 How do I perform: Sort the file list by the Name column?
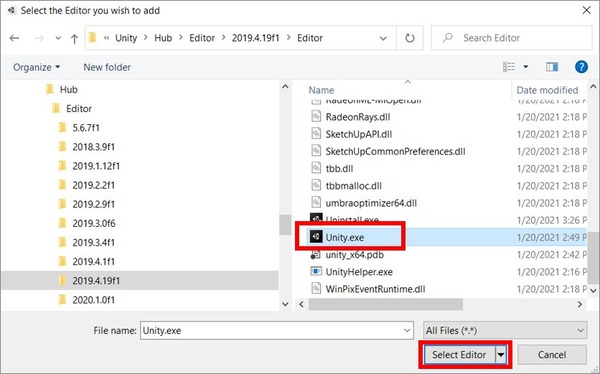tap(321, 90)
